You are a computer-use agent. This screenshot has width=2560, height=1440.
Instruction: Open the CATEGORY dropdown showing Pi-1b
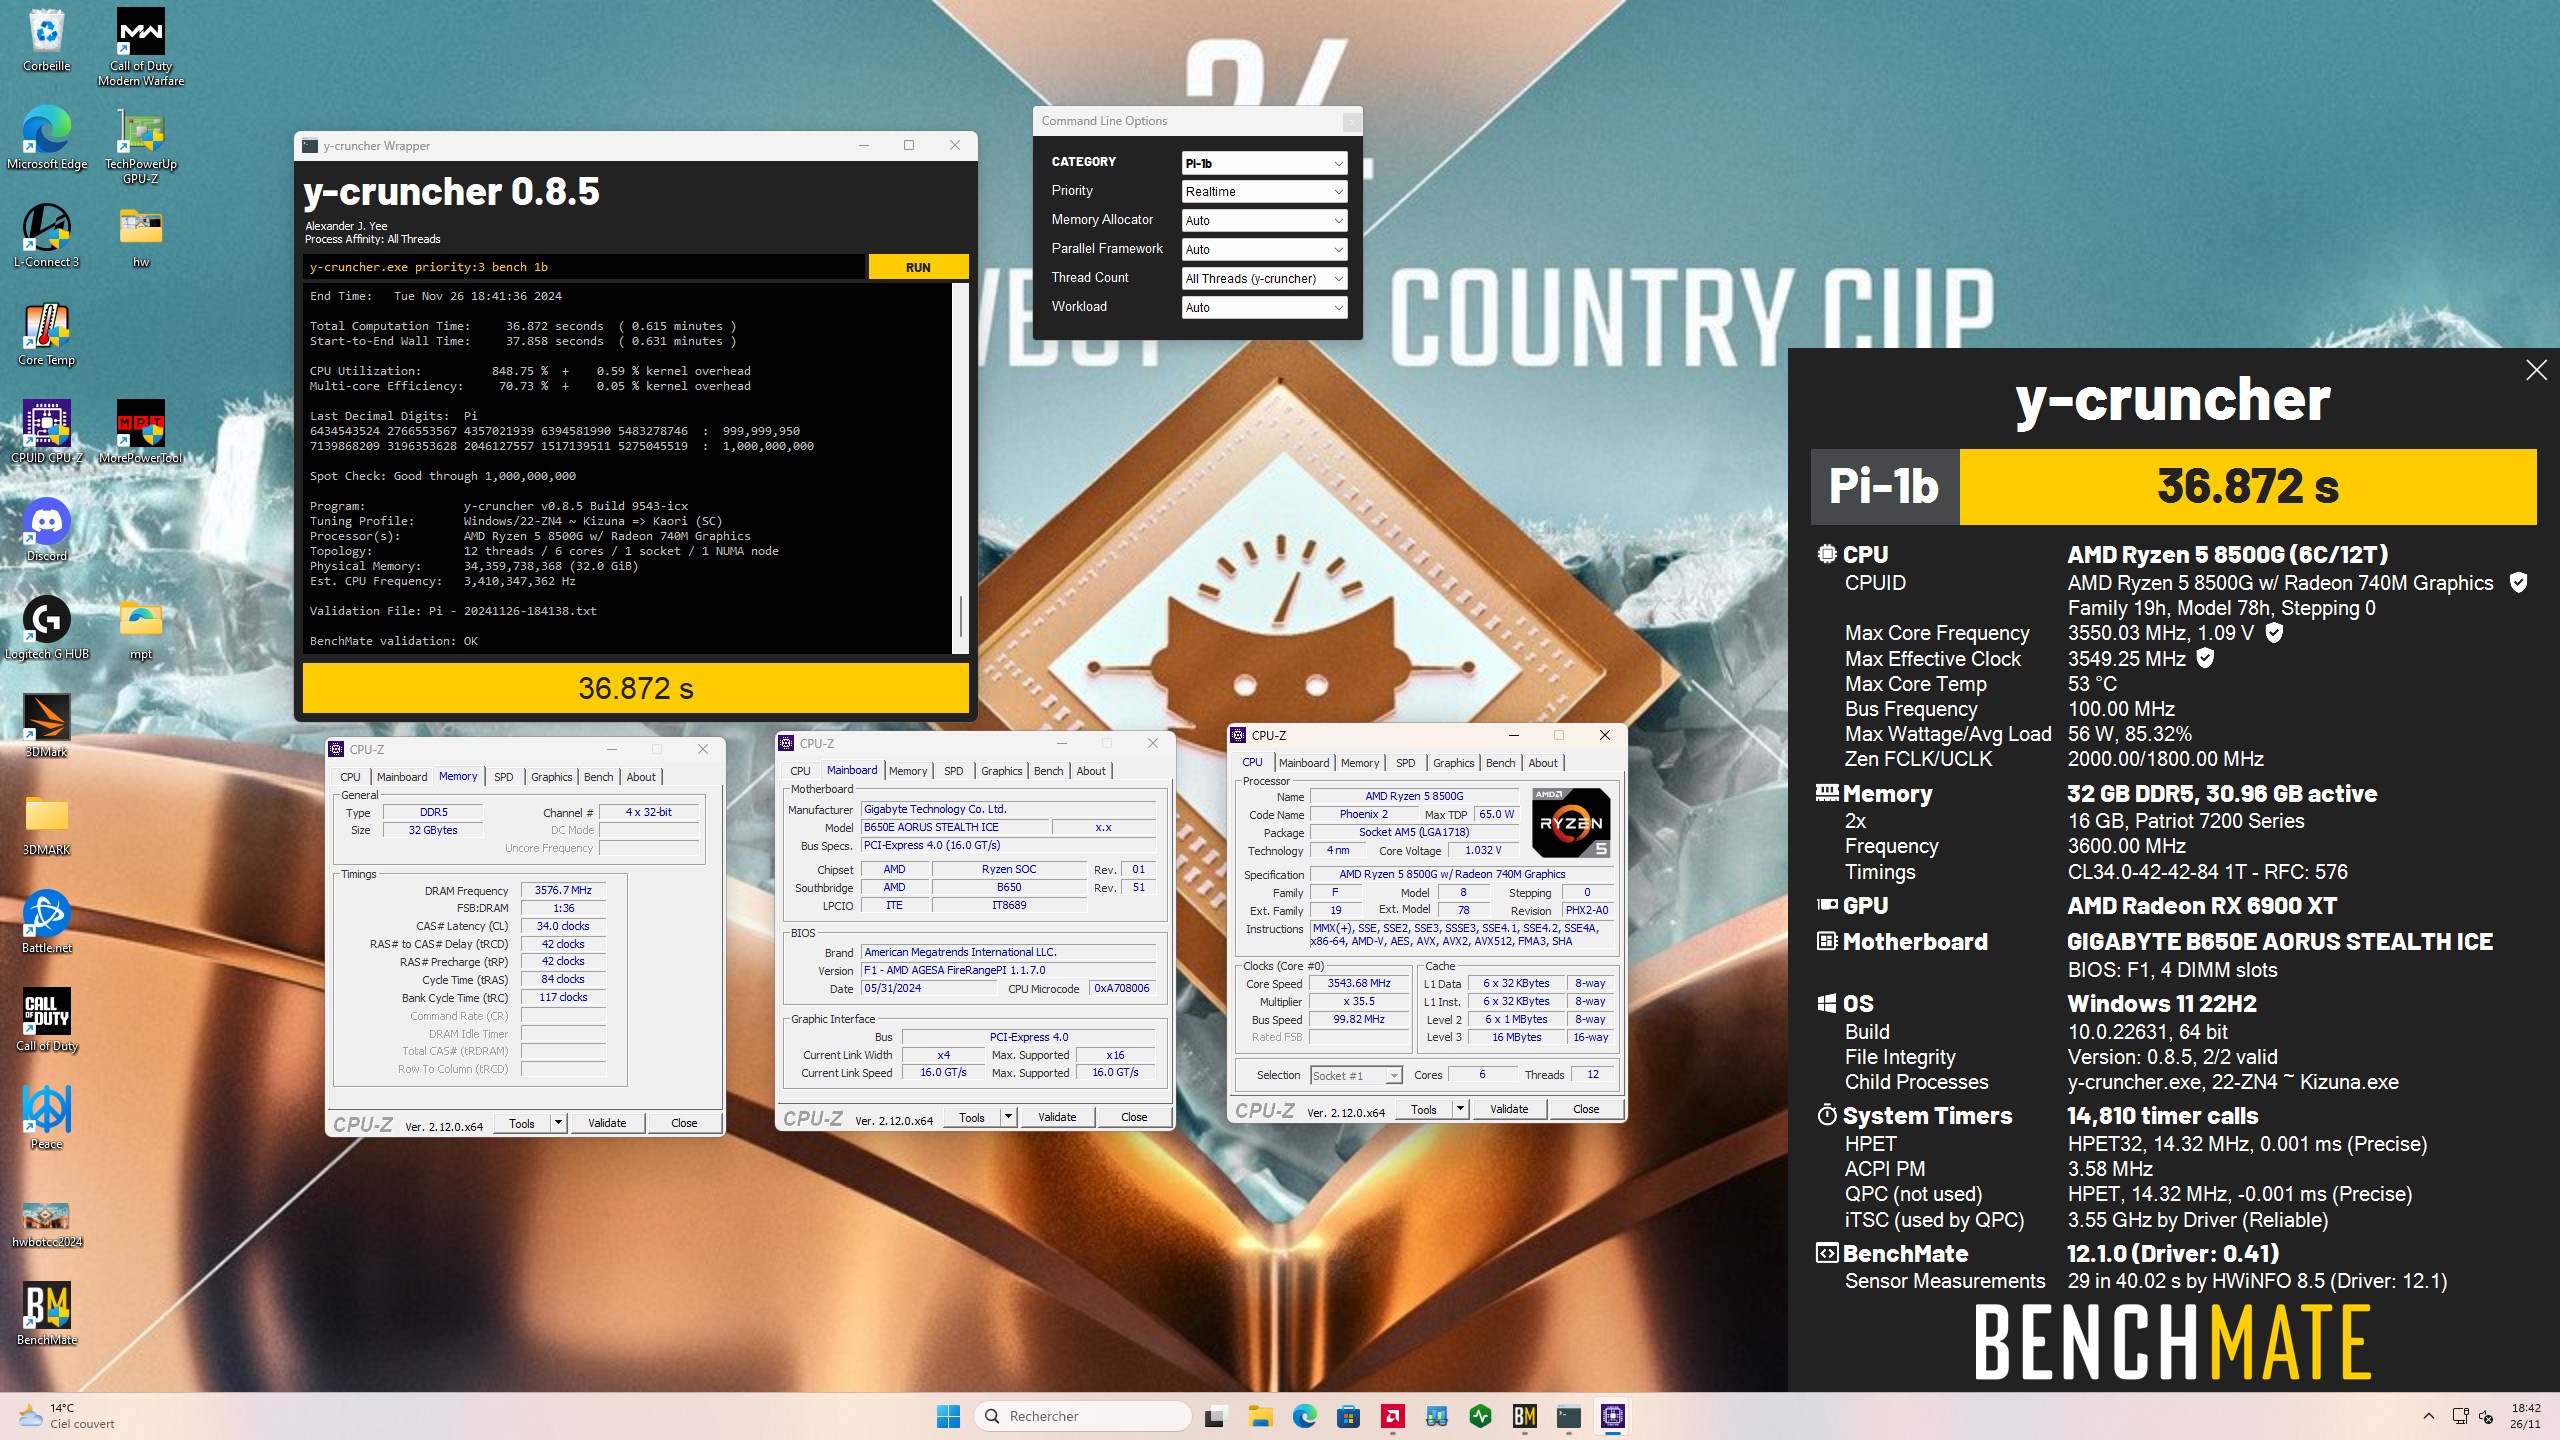tap(1264, 163)
